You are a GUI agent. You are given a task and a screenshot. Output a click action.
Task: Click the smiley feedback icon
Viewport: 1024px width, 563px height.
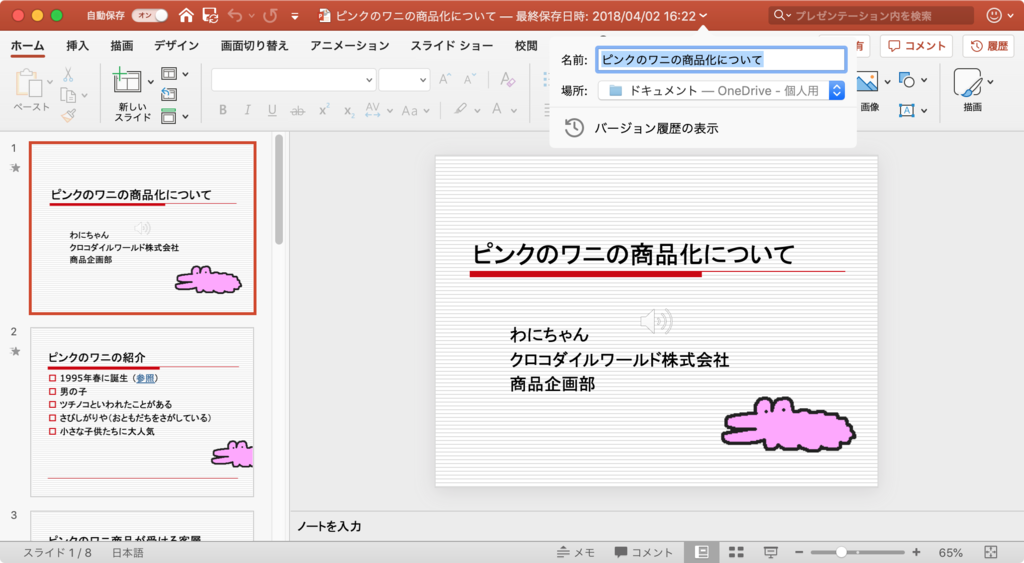coord(994,15)
